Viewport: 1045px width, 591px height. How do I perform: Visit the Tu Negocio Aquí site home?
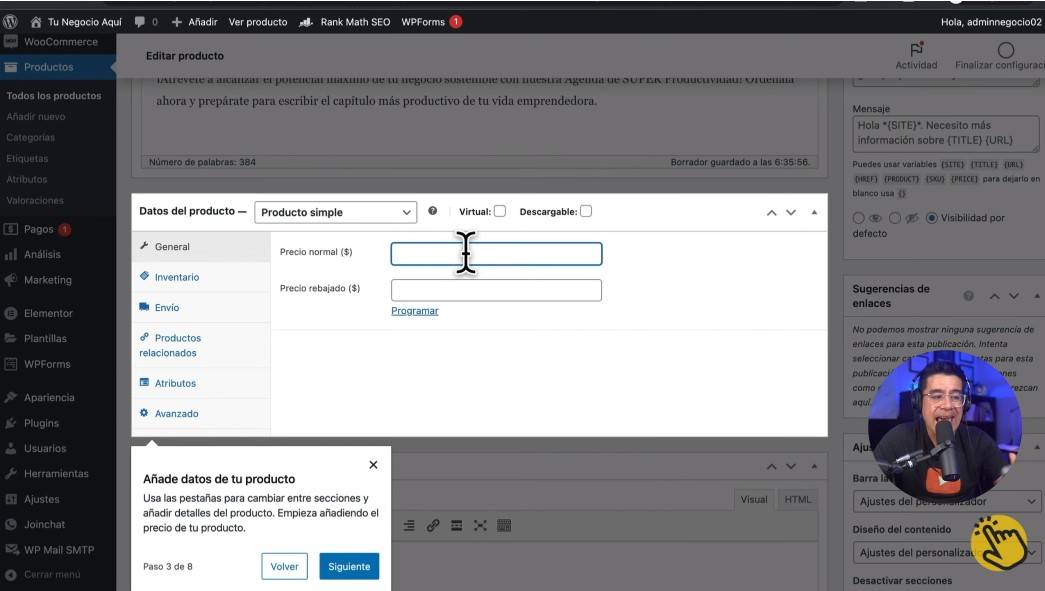[76, 22]
